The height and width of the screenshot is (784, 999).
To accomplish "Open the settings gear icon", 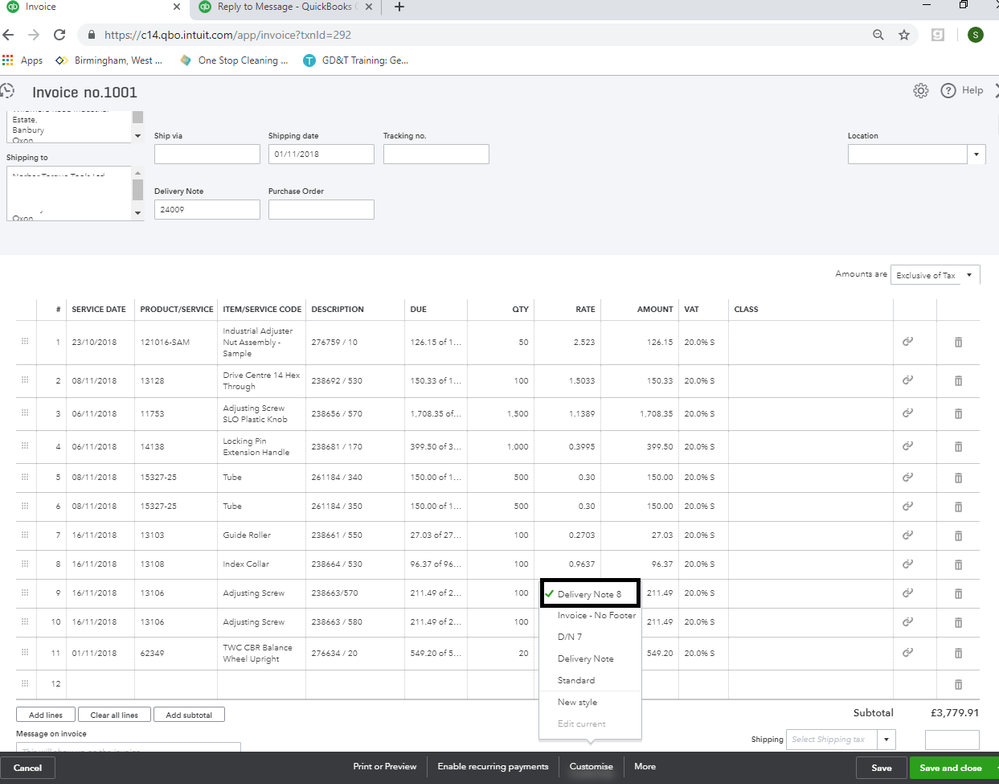I will 920,90.
